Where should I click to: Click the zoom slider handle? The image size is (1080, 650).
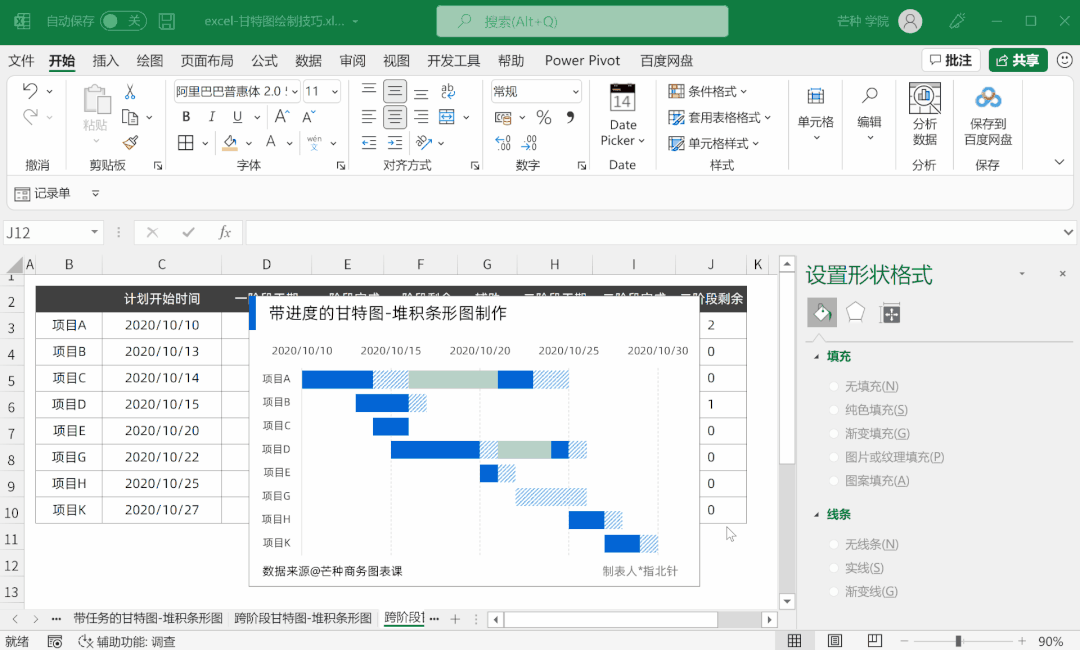pyautogui.click(x=958, y=641)
